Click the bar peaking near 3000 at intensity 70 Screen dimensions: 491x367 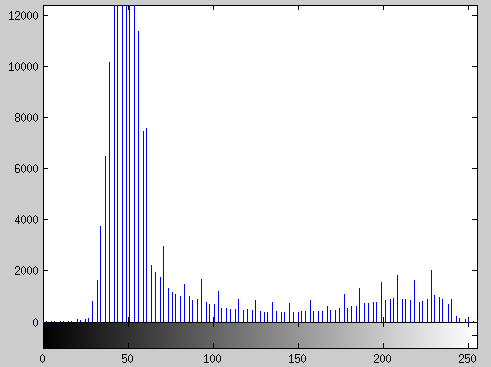pyautogui.click(x=163, y=284)
